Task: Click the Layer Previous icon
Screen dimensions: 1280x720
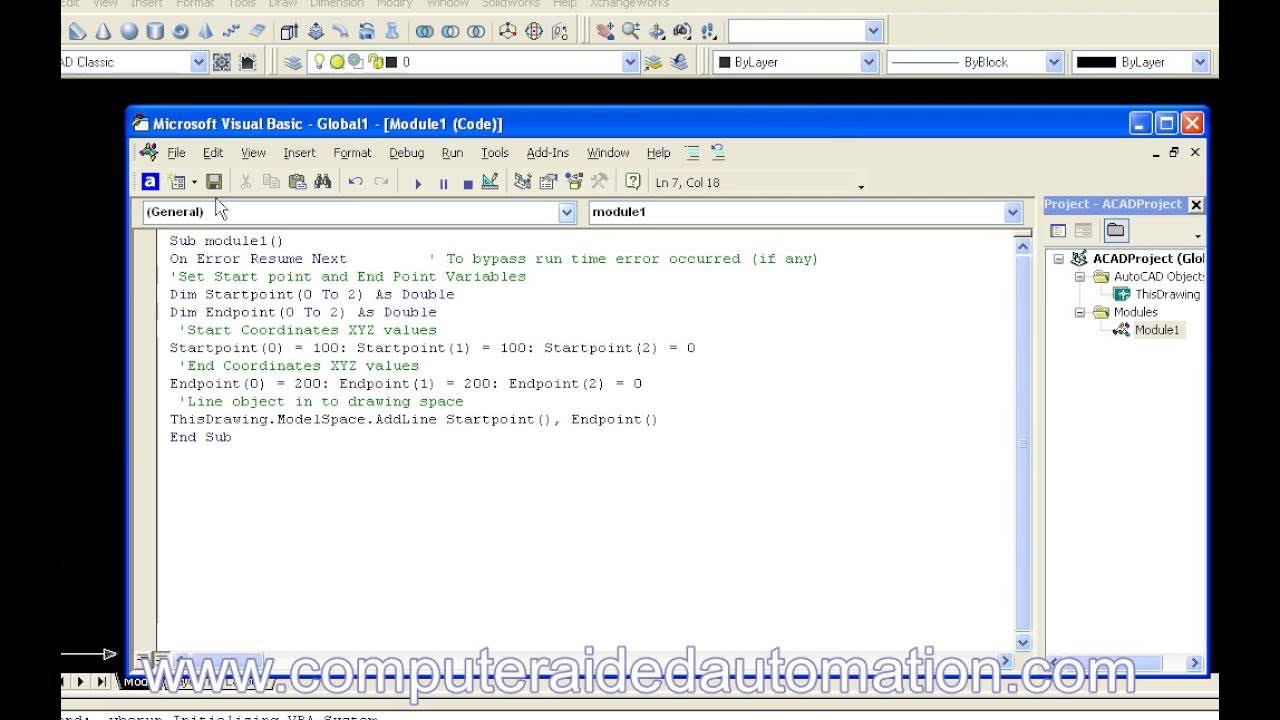Action: tap(680, 62)
